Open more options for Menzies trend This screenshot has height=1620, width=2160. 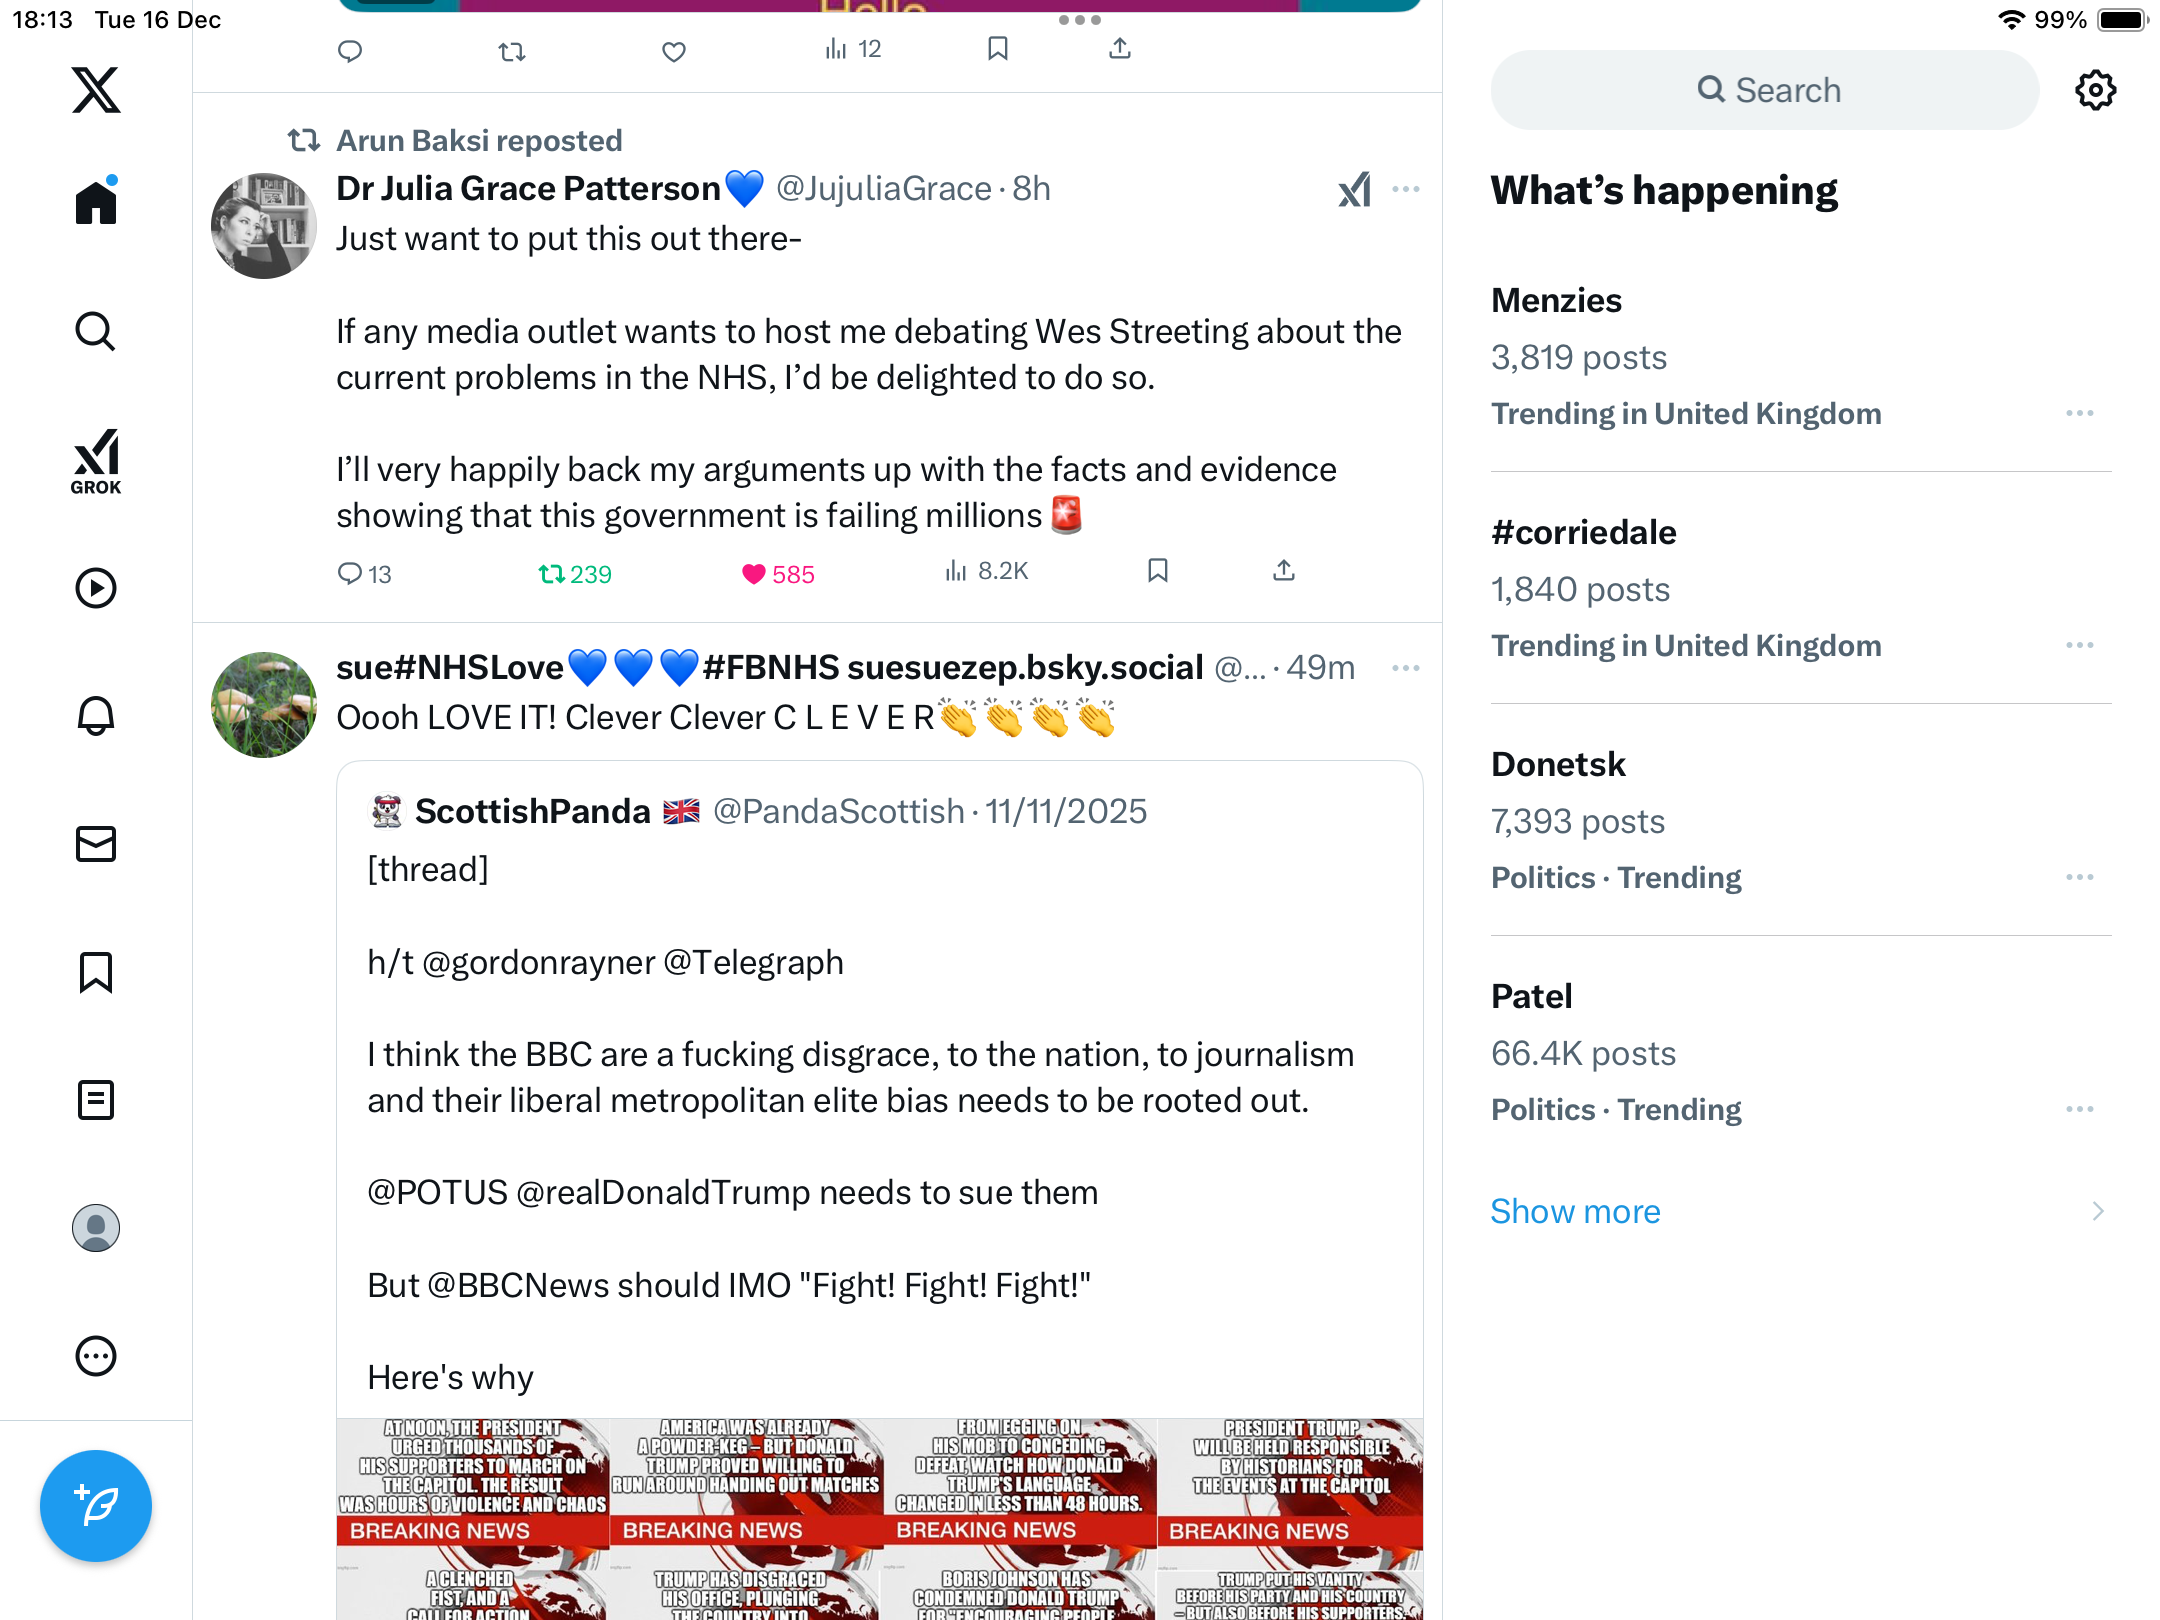(2080, 413)
